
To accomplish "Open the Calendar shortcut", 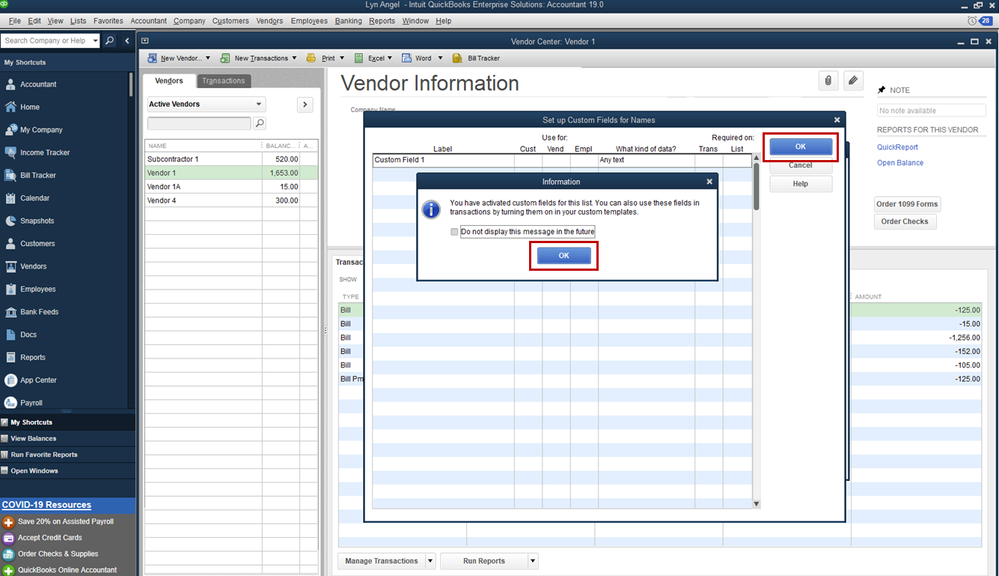I will tap(34, 198).
